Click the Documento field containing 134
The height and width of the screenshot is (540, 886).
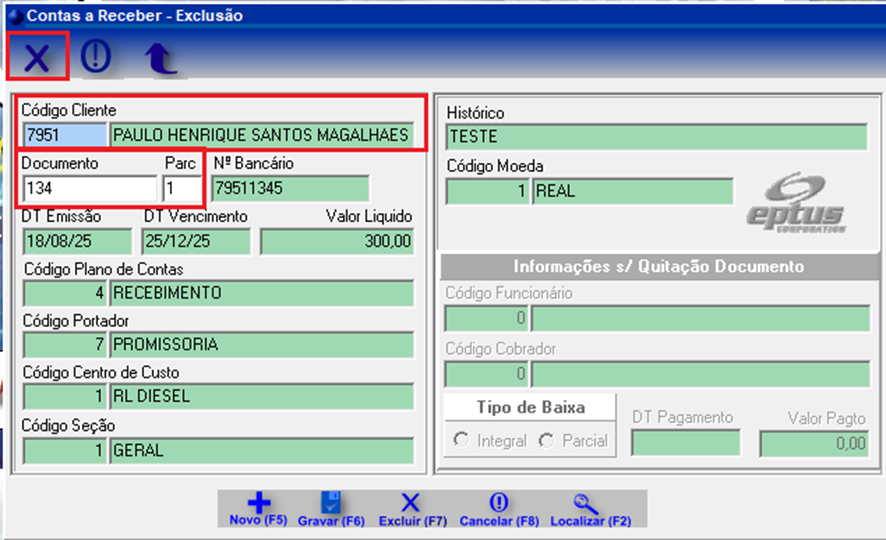coord(89,188)
